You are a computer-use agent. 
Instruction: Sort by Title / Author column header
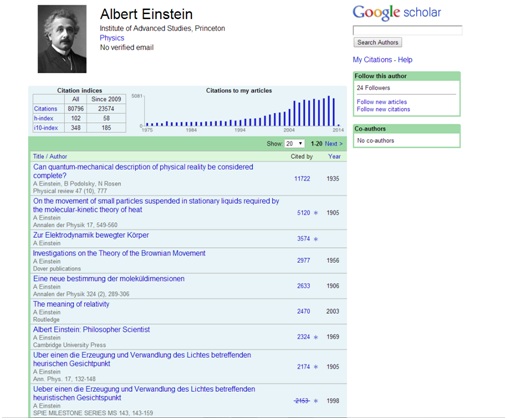pyautogui.click(x=50, y=156)
